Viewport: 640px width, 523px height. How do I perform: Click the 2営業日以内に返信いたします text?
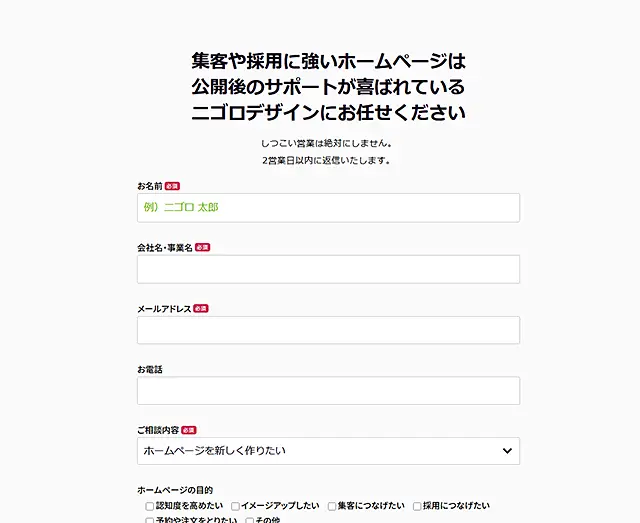click(x=326, y=160)
